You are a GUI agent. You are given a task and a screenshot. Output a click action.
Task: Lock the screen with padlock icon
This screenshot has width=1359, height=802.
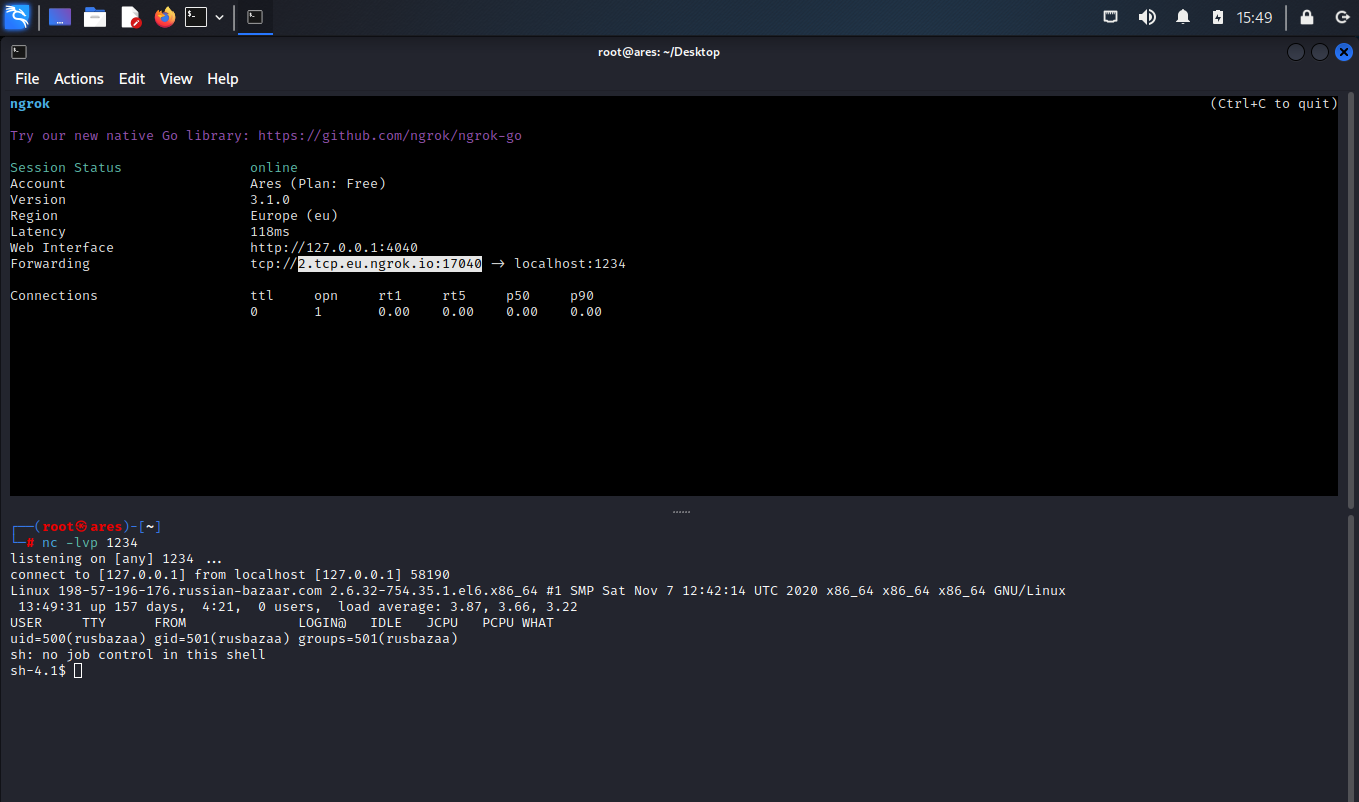(1306, 17)
